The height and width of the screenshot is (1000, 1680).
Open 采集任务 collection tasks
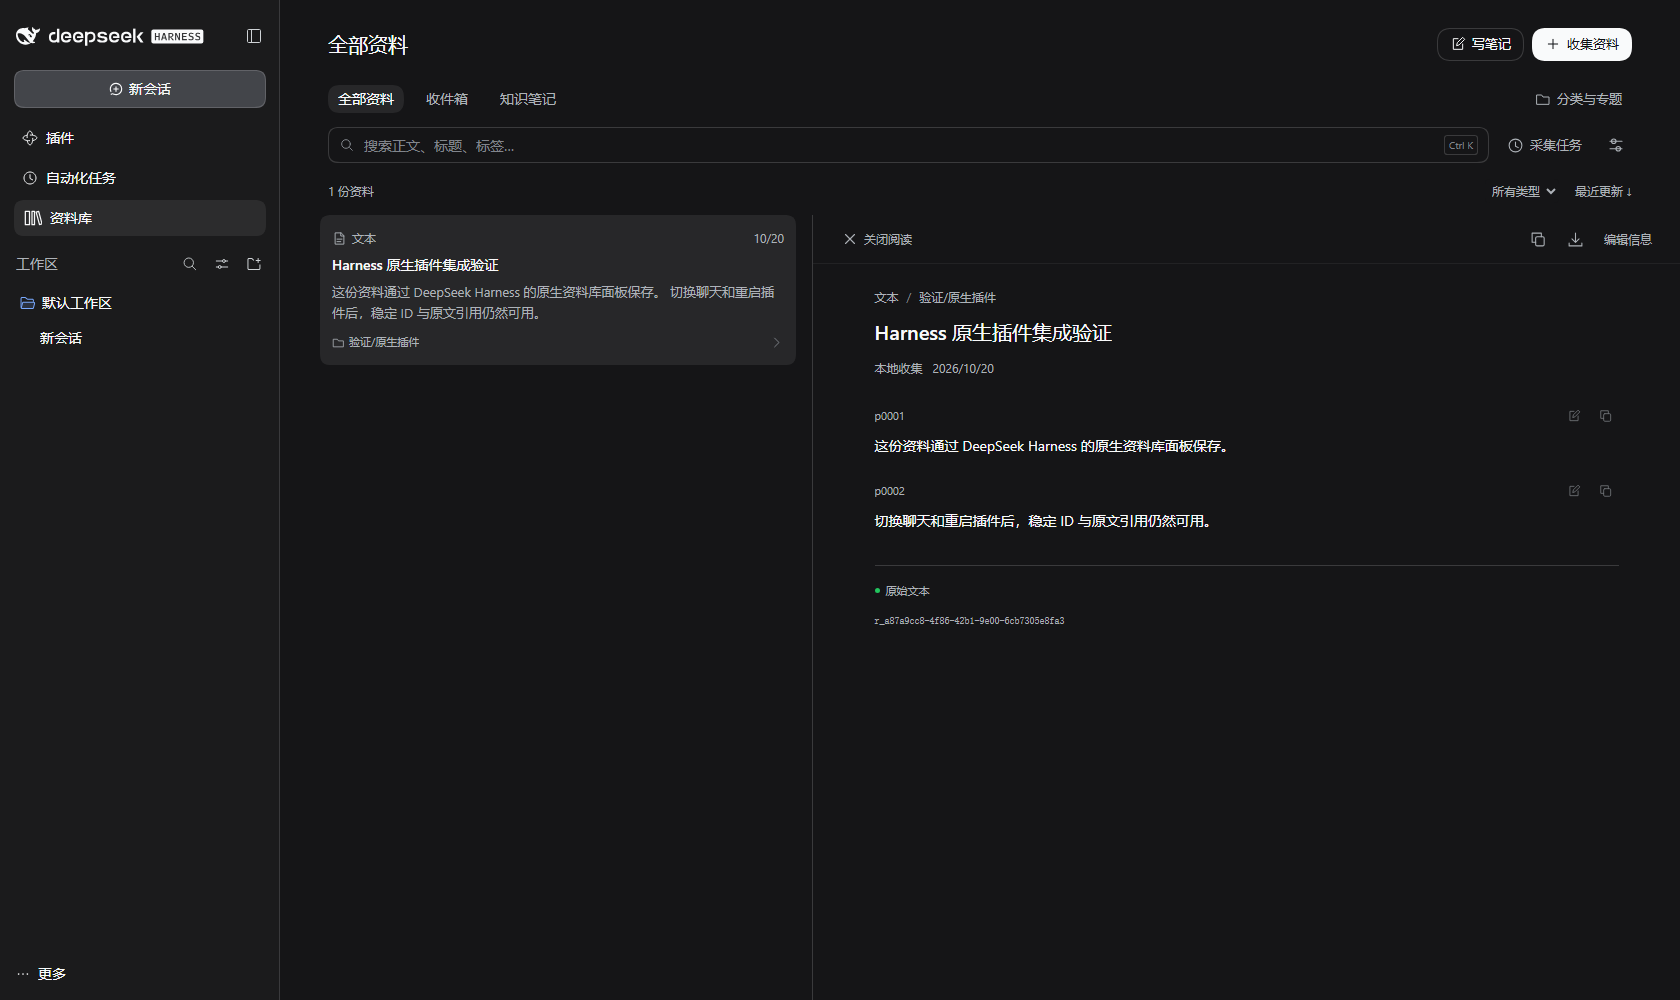(x=1545, y=145)
